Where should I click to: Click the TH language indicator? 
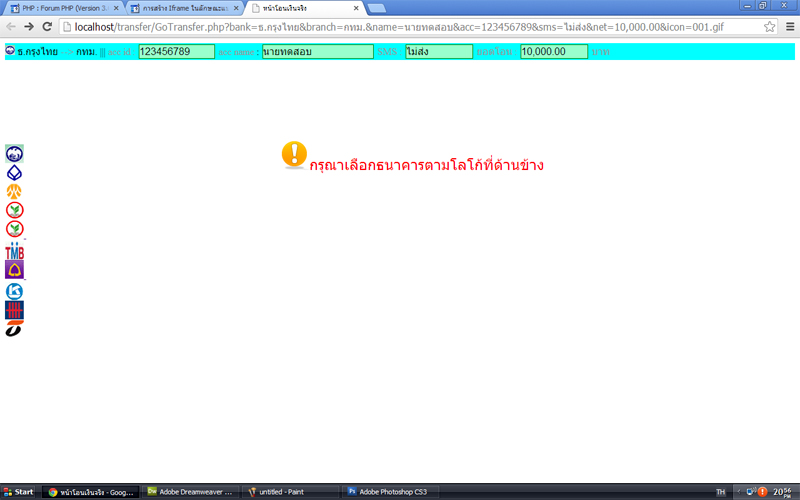click(x=720, y=492)
